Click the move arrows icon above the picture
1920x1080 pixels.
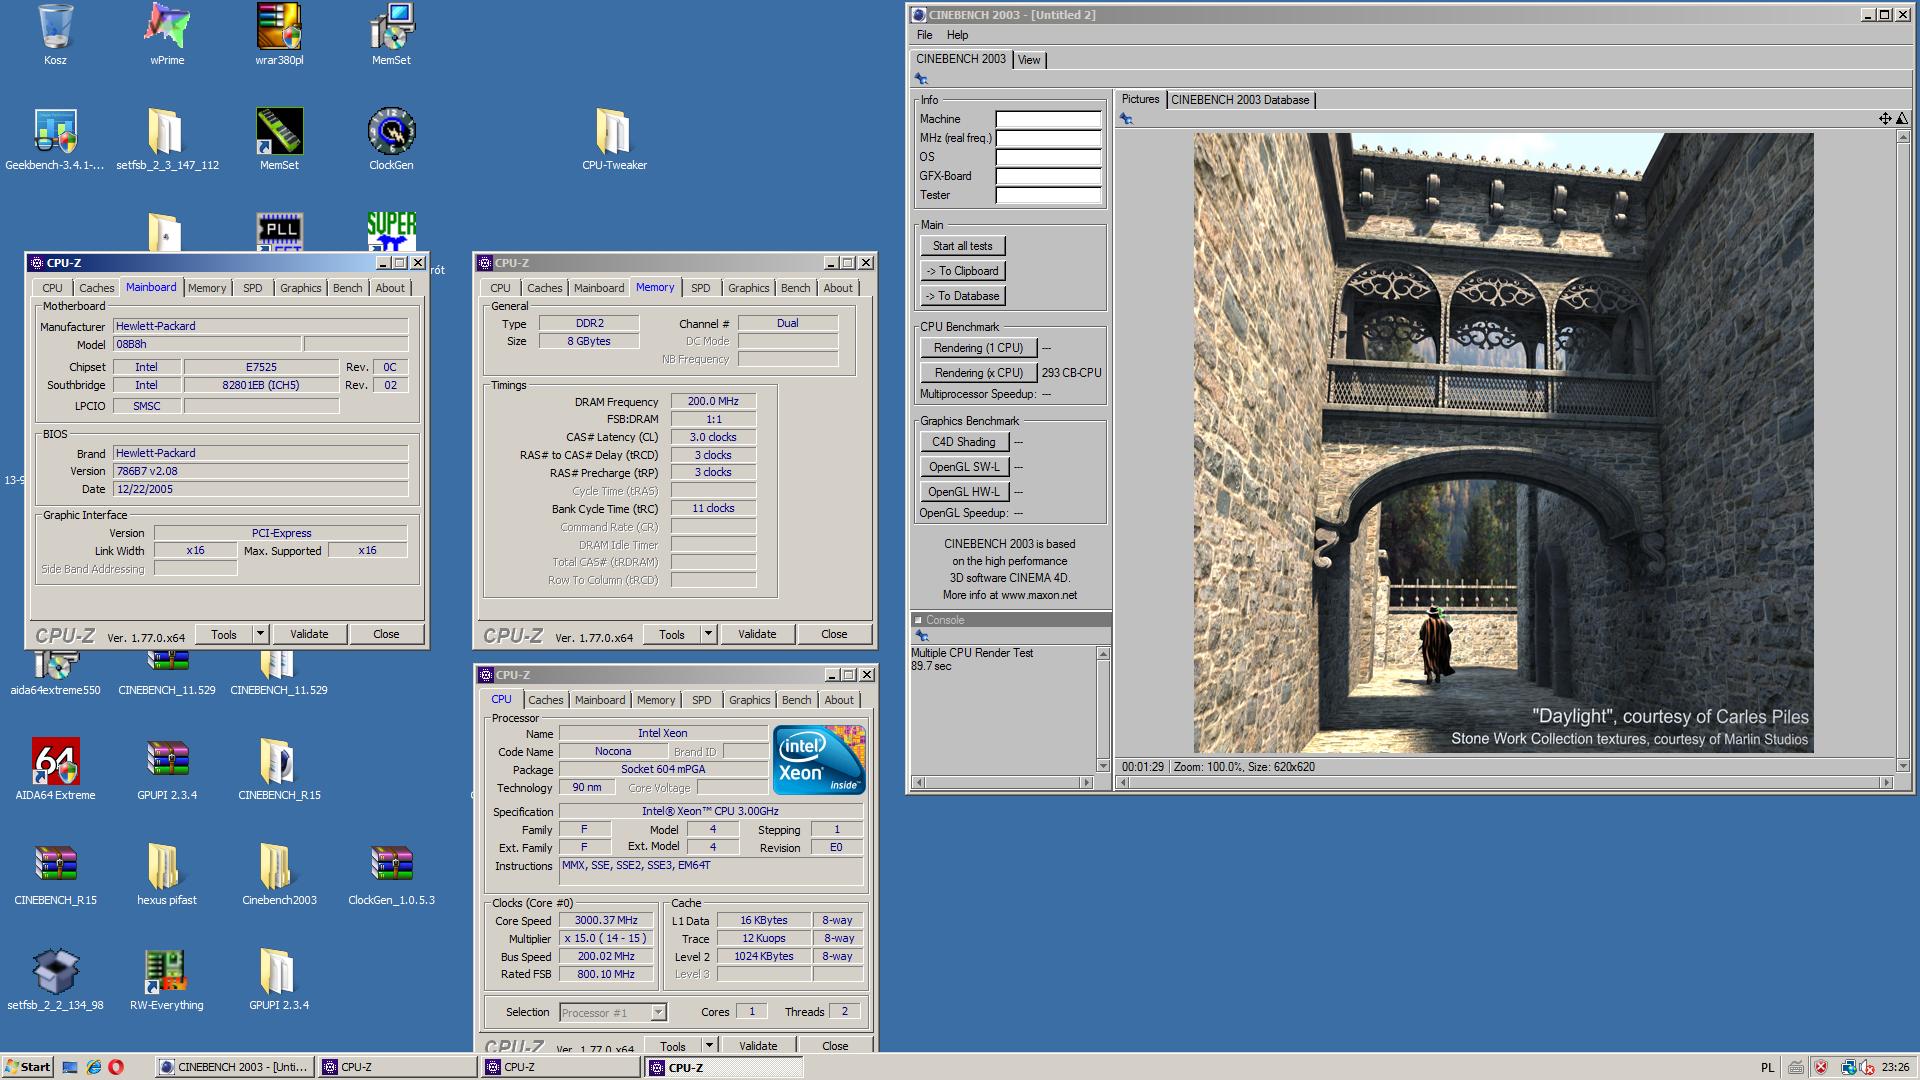coord(1885,119)
